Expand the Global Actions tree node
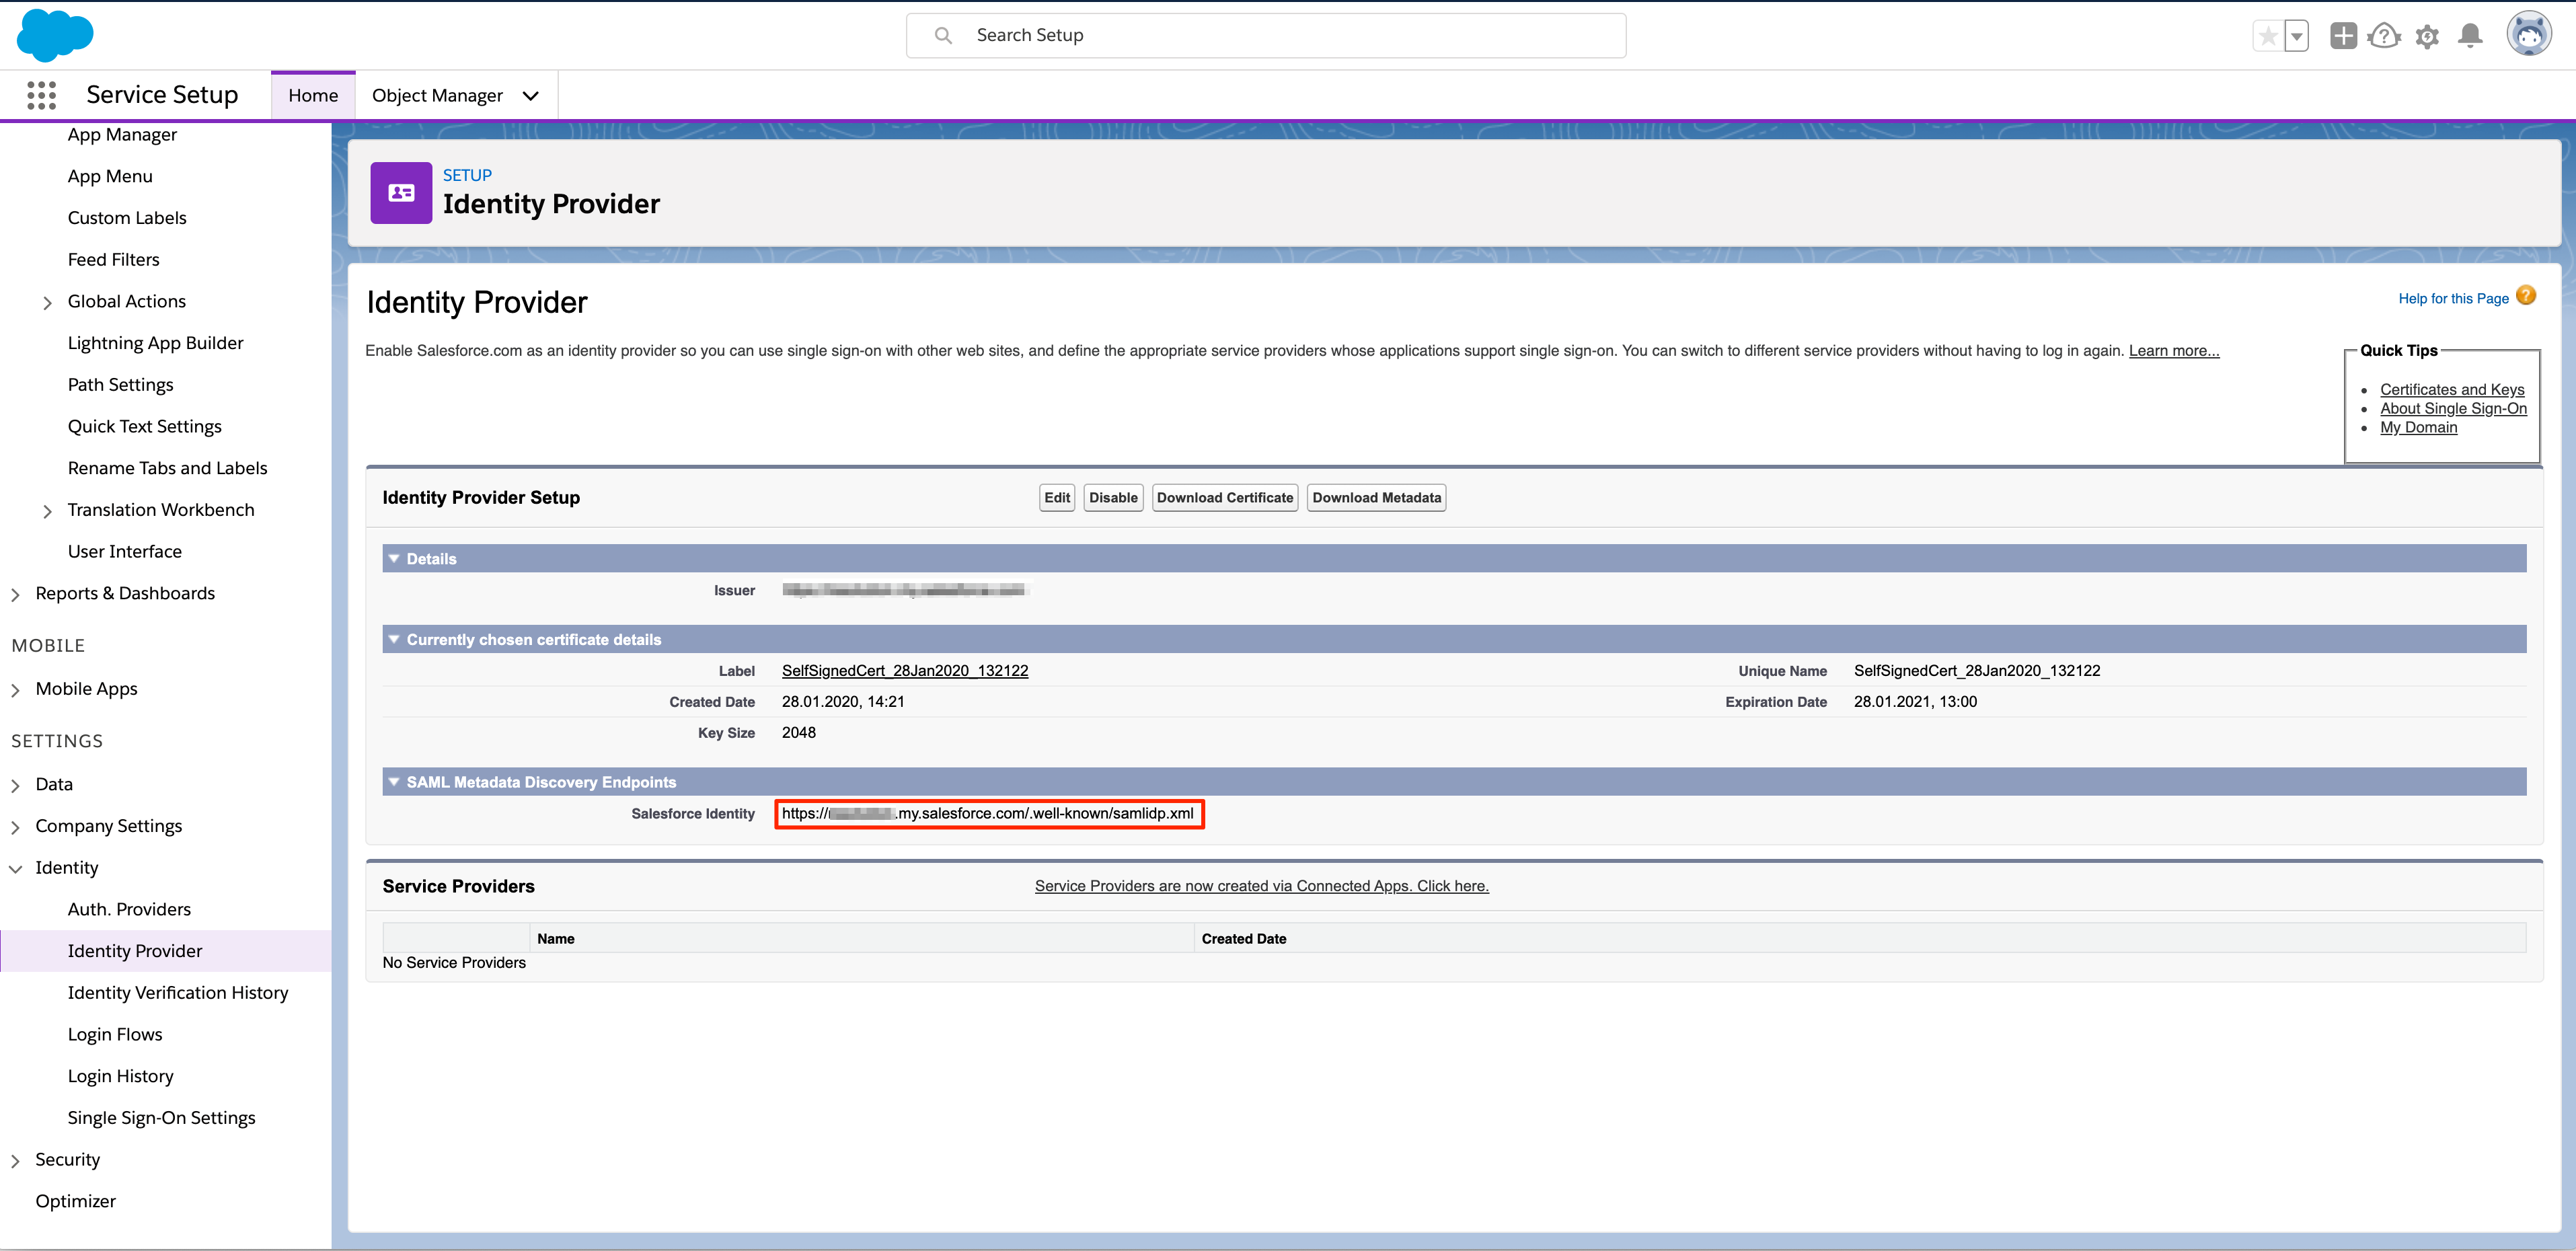 coord(47,302)
